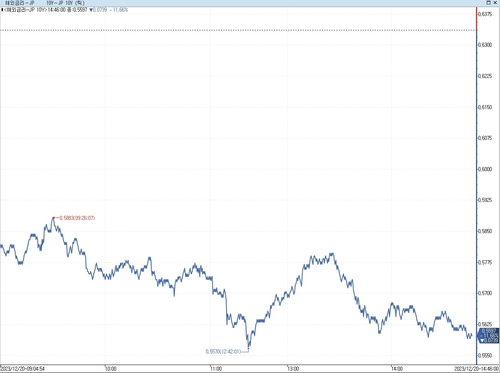Click the 0.5925 y-axis value

click(x=485, y=200)
